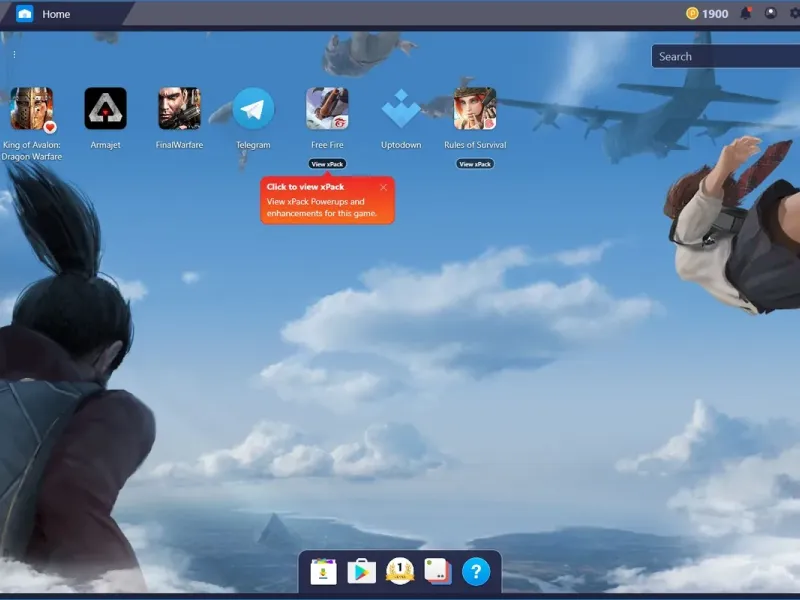Open the multi-instance manager dock icon
Screen dimensions: 800x600
pyautogui.click(x=438, y=571)
